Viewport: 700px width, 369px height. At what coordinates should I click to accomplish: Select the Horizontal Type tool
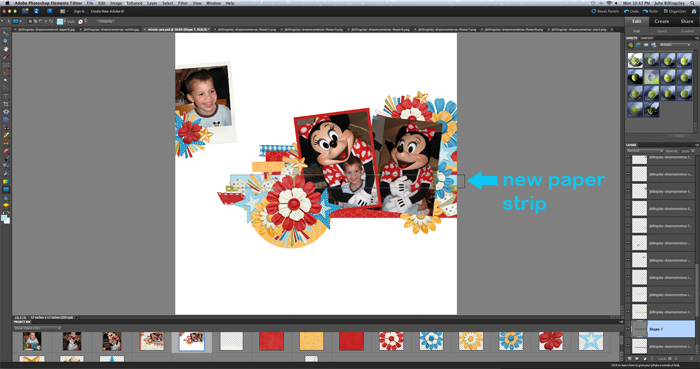(6, 96)
